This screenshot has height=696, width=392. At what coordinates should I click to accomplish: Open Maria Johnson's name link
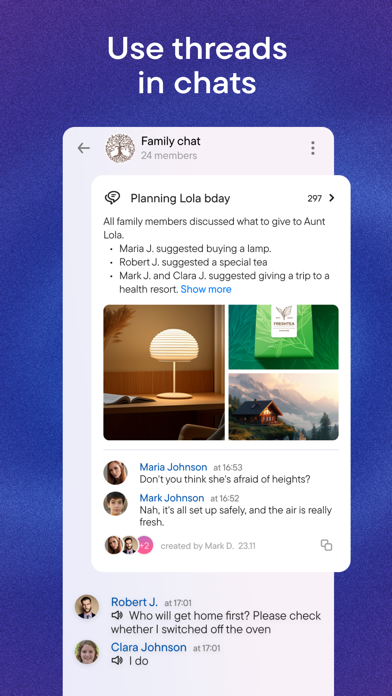(173, 467)
